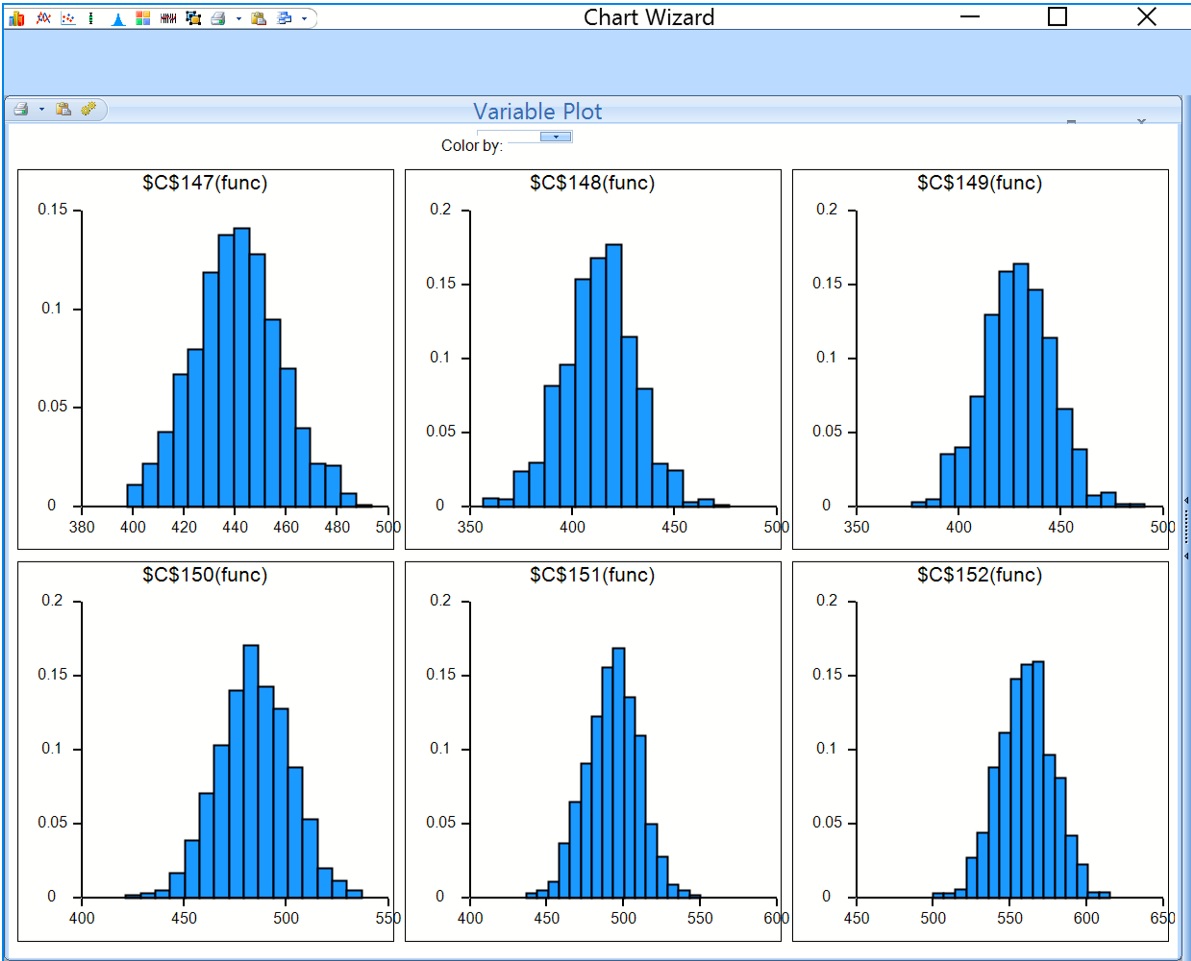Screen dimensions: 1191x961
Task: Select the blue histogram distribution icon
Action: 118,18
